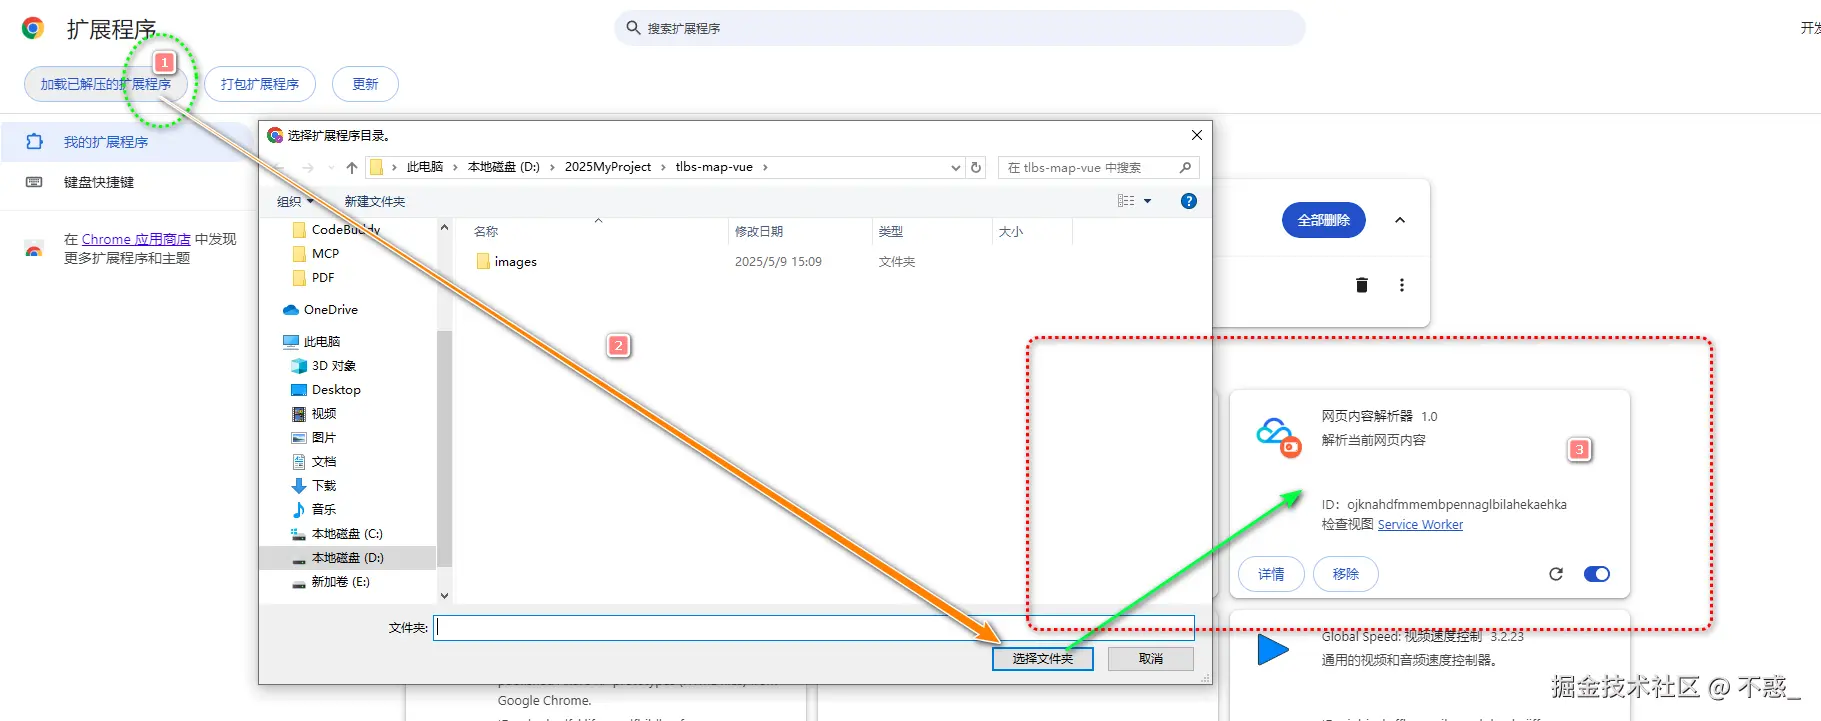Viewport: 1821px width, 721px height.
Task: Sort by the 大小 column header
Action: (1032, 231)
